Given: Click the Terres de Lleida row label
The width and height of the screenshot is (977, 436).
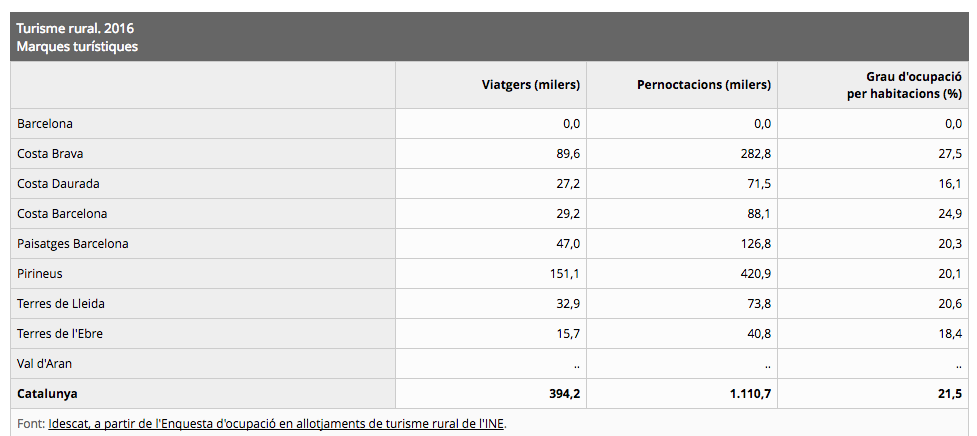Looking at the screenshot, I should coord(60,304).
